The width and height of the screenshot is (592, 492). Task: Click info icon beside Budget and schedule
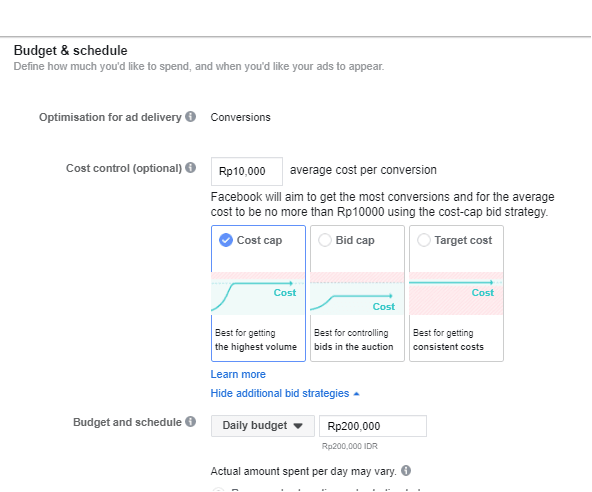click(190, 421)
